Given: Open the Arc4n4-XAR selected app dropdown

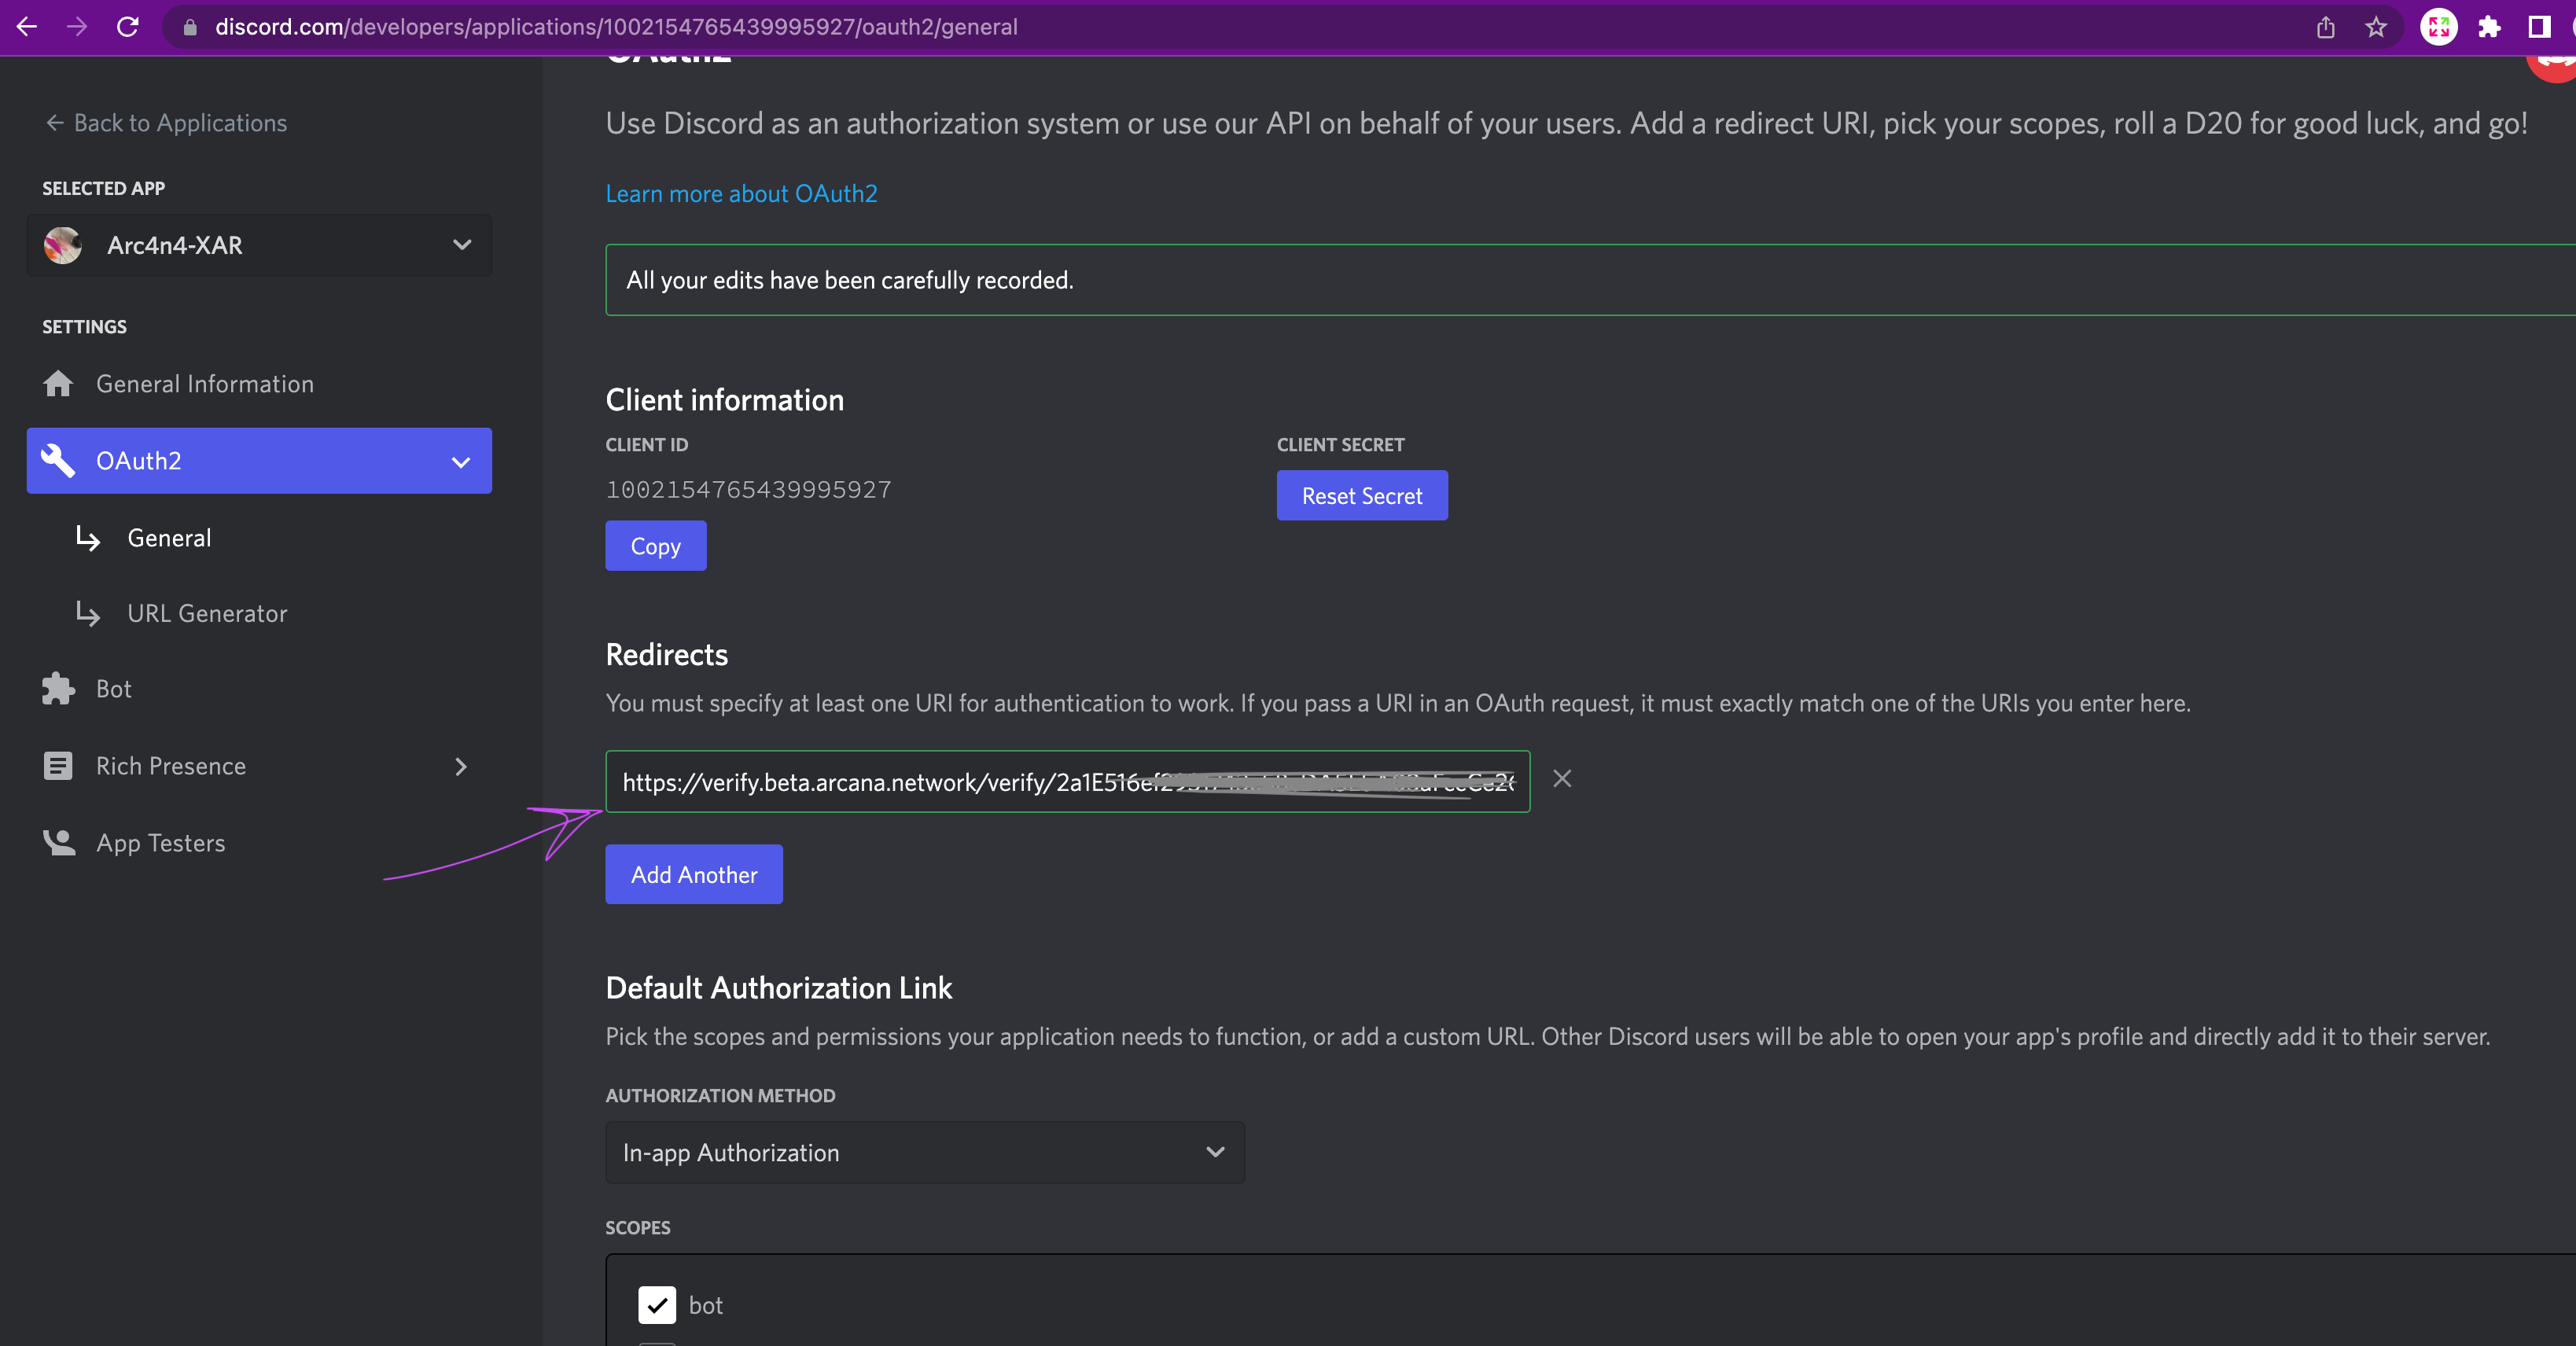Looking at the screenshot, I should click(259, 245).
